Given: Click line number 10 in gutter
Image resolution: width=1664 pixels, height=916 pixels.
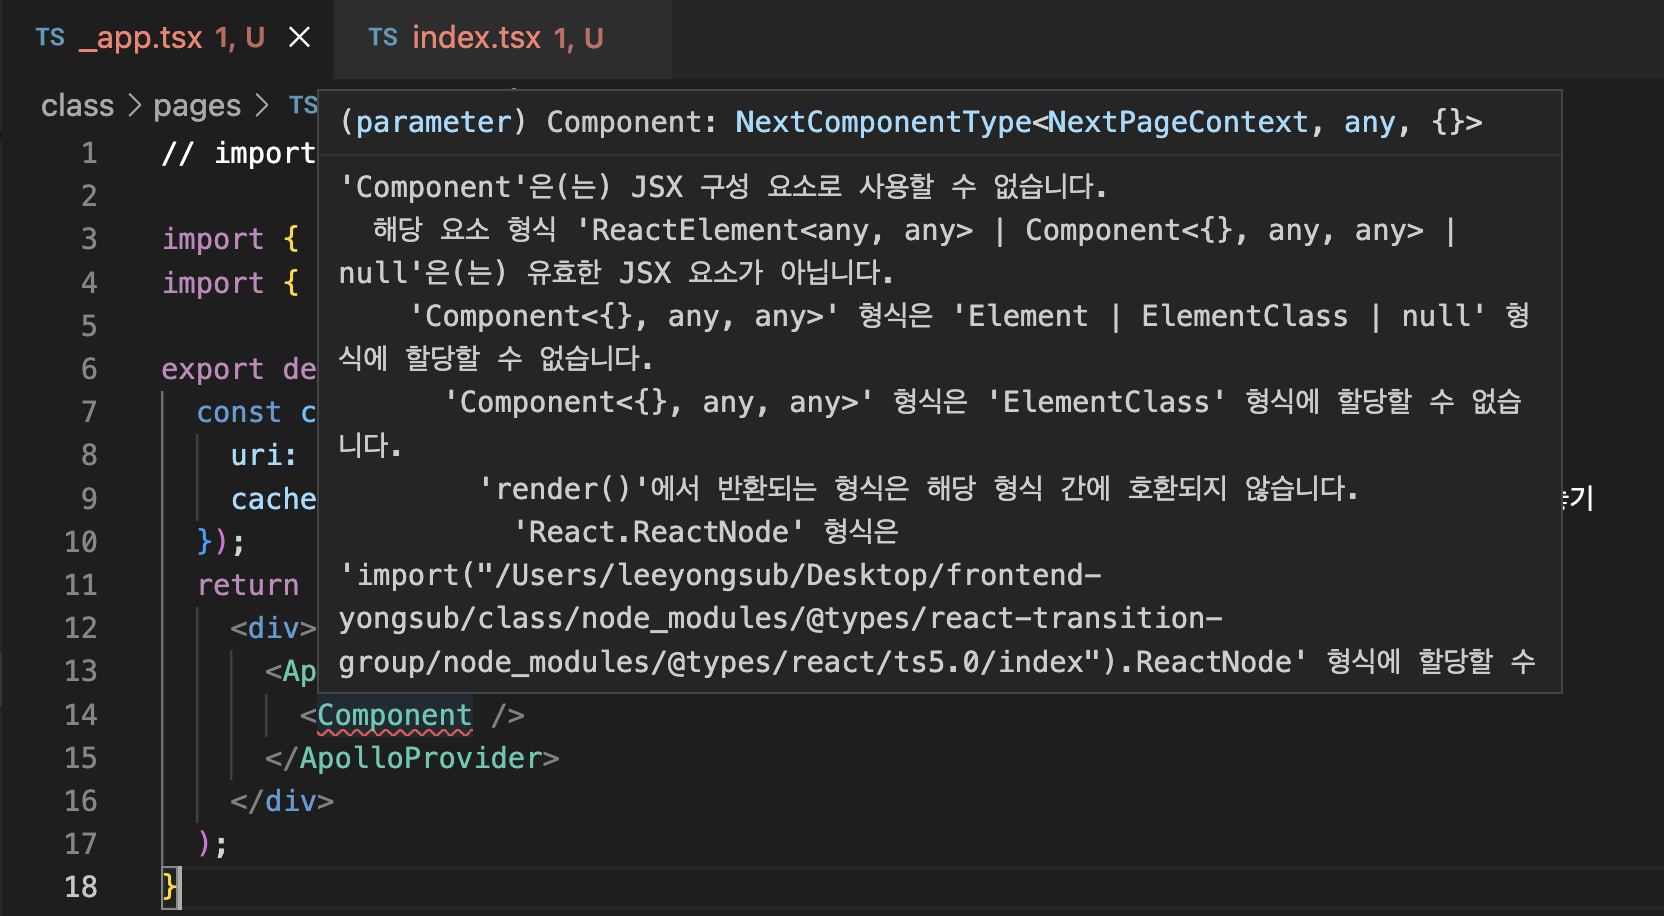Looking at the screenshot, I should click(x=81, y=542).
